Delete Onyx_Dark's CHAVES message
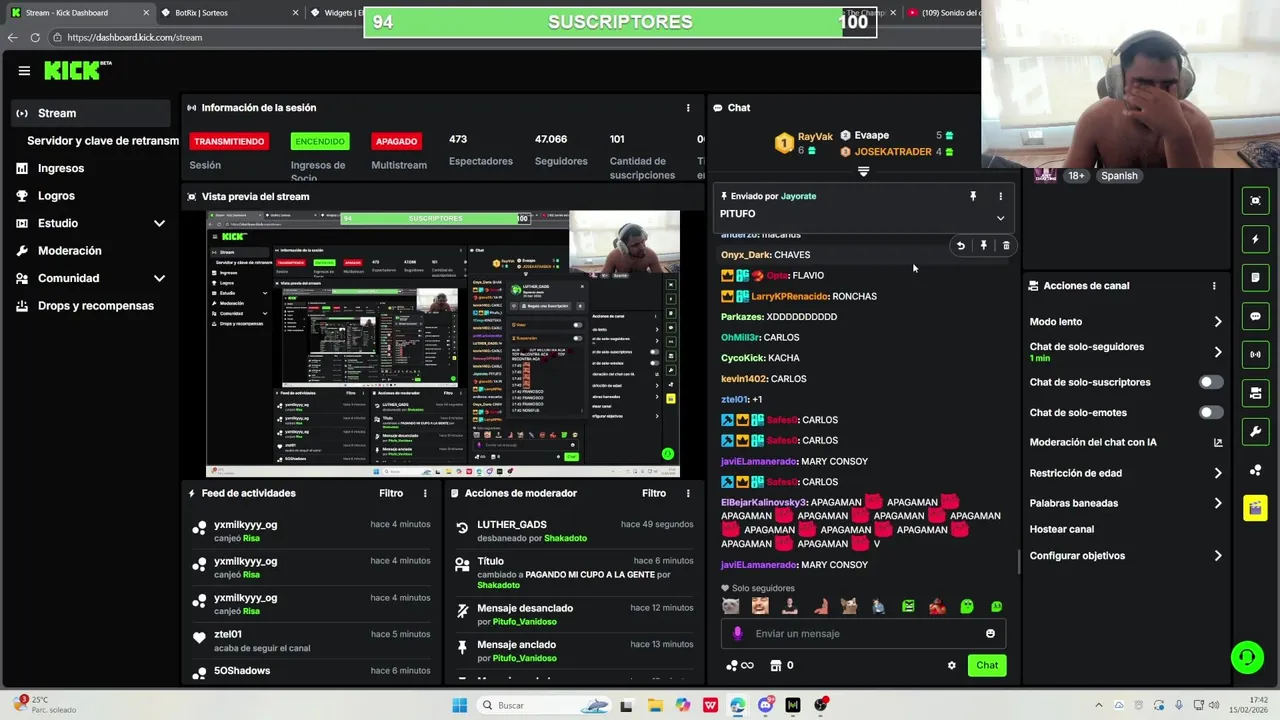This screenshot has width=1280, height=720. coord(1006,245)
